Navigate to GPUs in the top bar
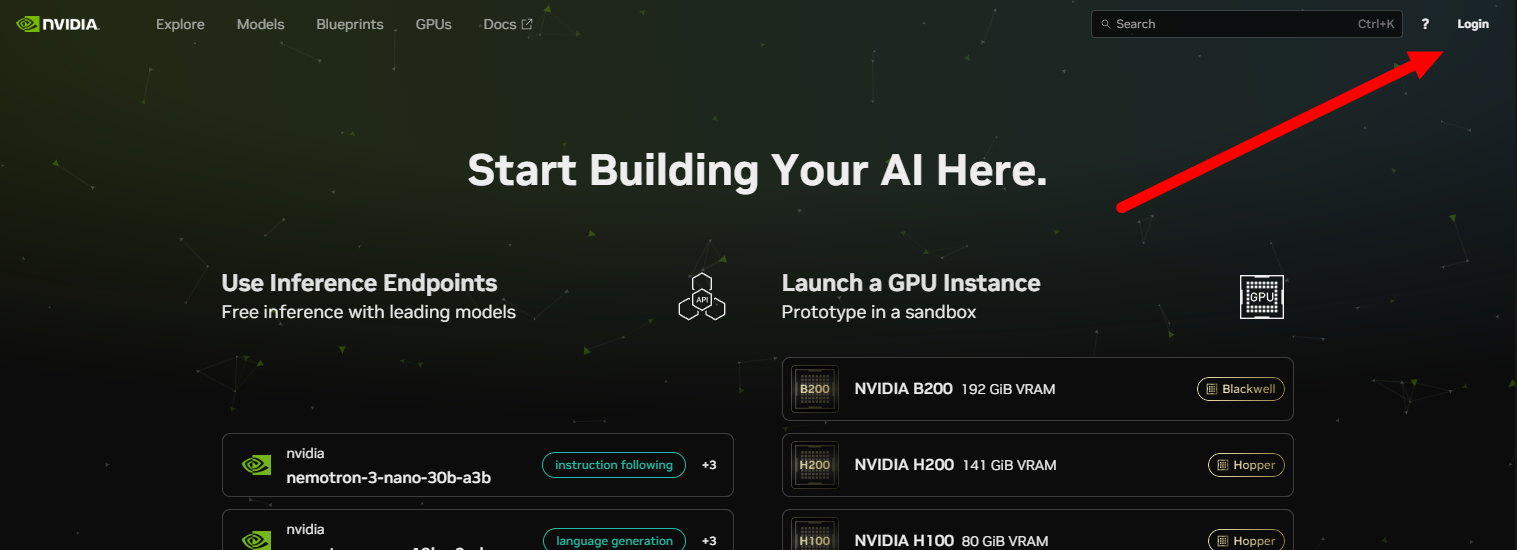This screenshot has height=550, width=1517. pos(433,24)
